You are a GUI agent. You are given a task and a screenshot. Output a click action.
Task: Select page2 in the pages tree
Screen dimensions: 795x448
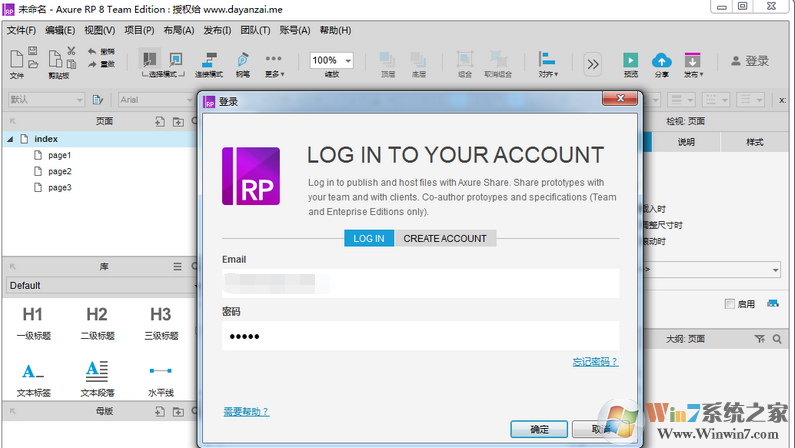tap(60, 171)
